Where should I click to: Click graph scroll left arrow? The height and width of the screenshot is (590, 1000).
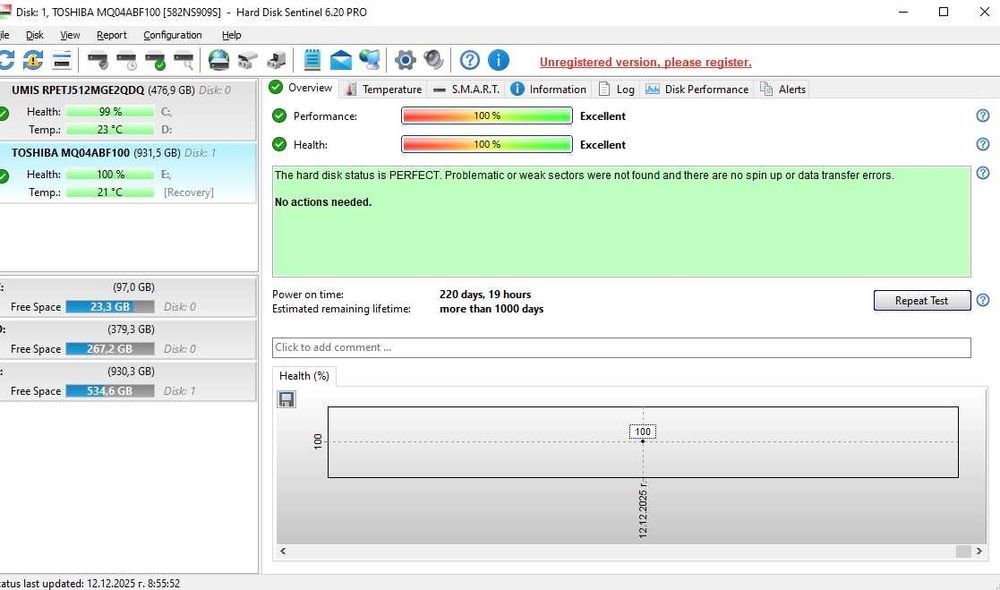pos(283,551)
